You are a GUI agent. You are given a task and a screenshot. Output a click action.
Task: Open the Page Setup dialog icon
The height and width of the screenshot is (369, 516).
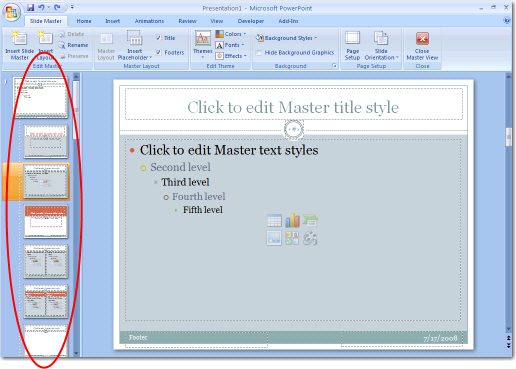[x=352, y=46]
